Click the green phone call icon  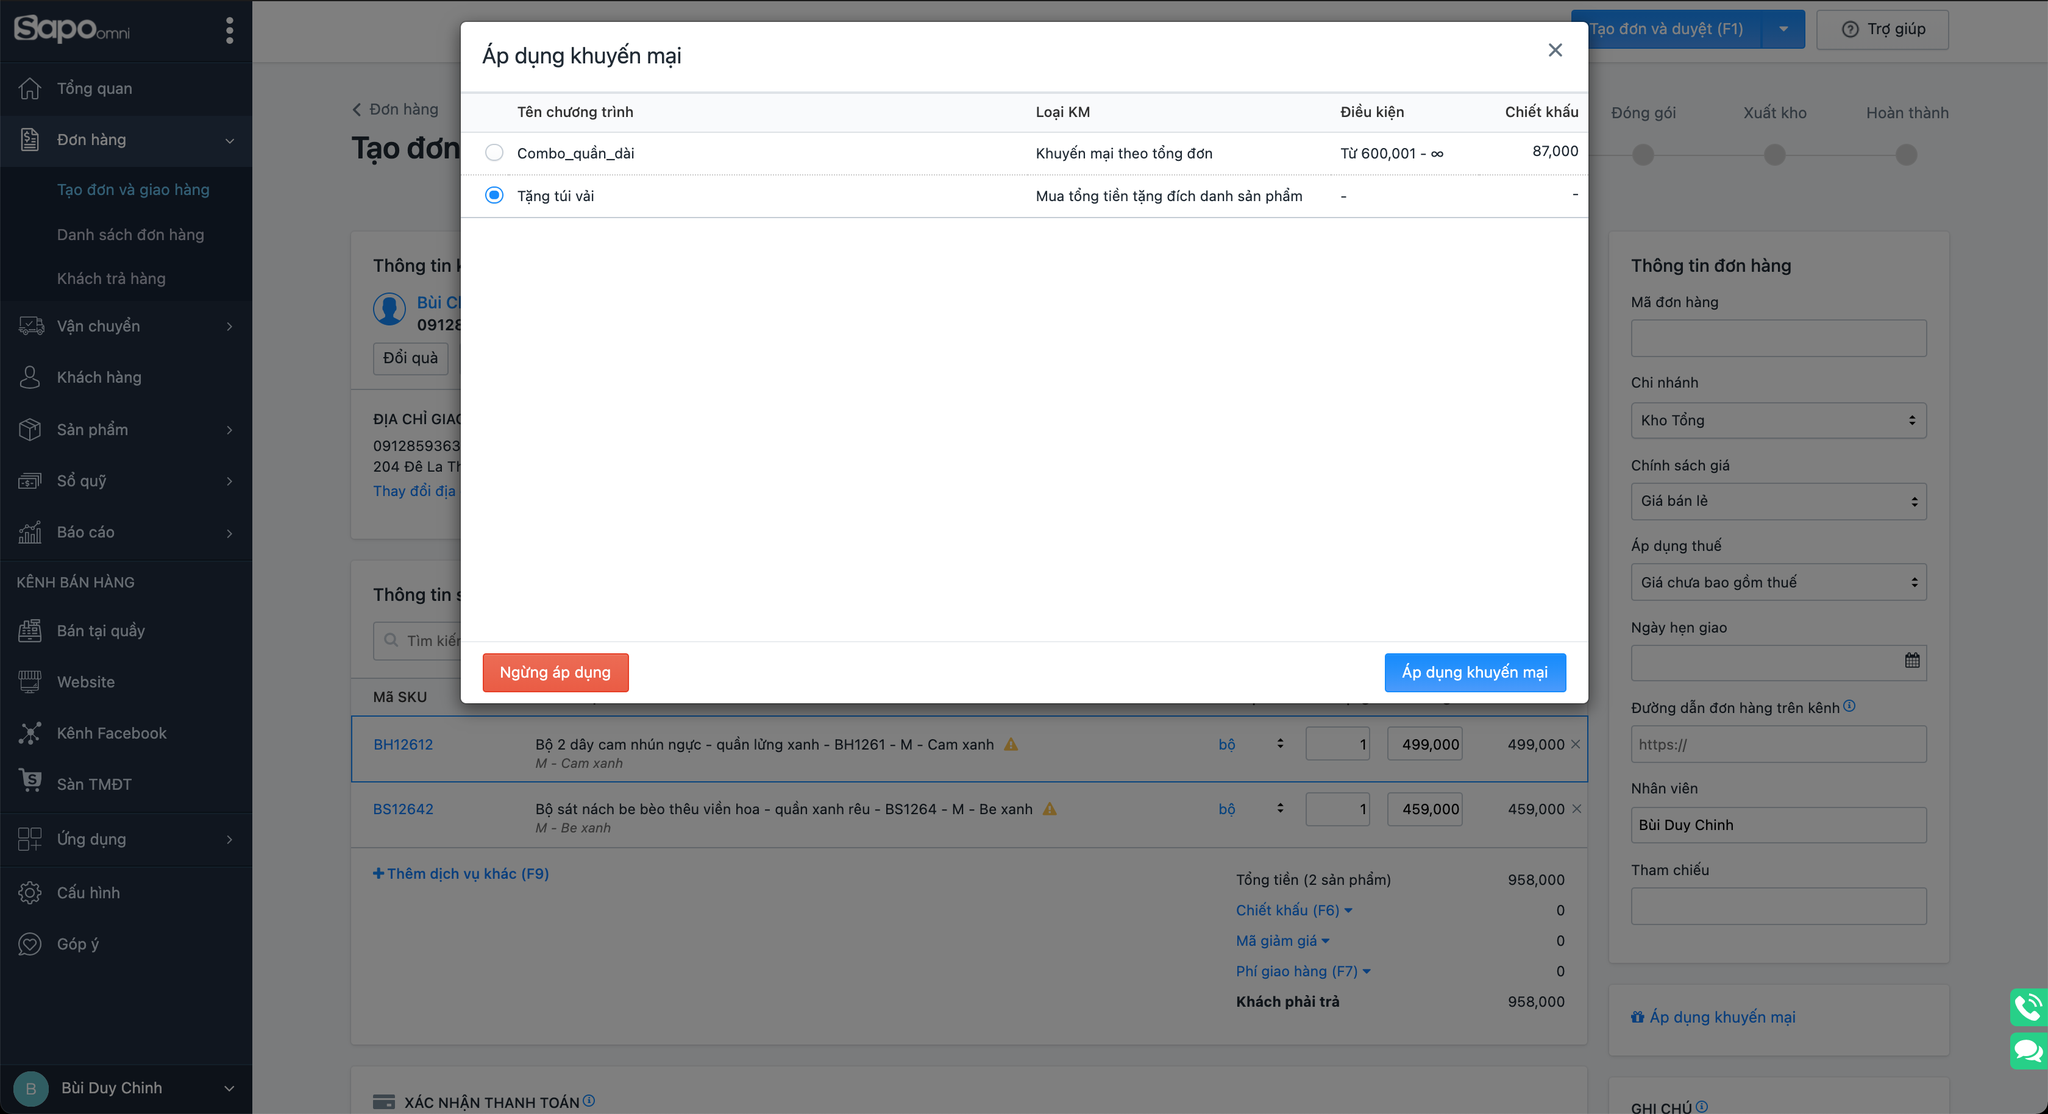[2028, 1006]
